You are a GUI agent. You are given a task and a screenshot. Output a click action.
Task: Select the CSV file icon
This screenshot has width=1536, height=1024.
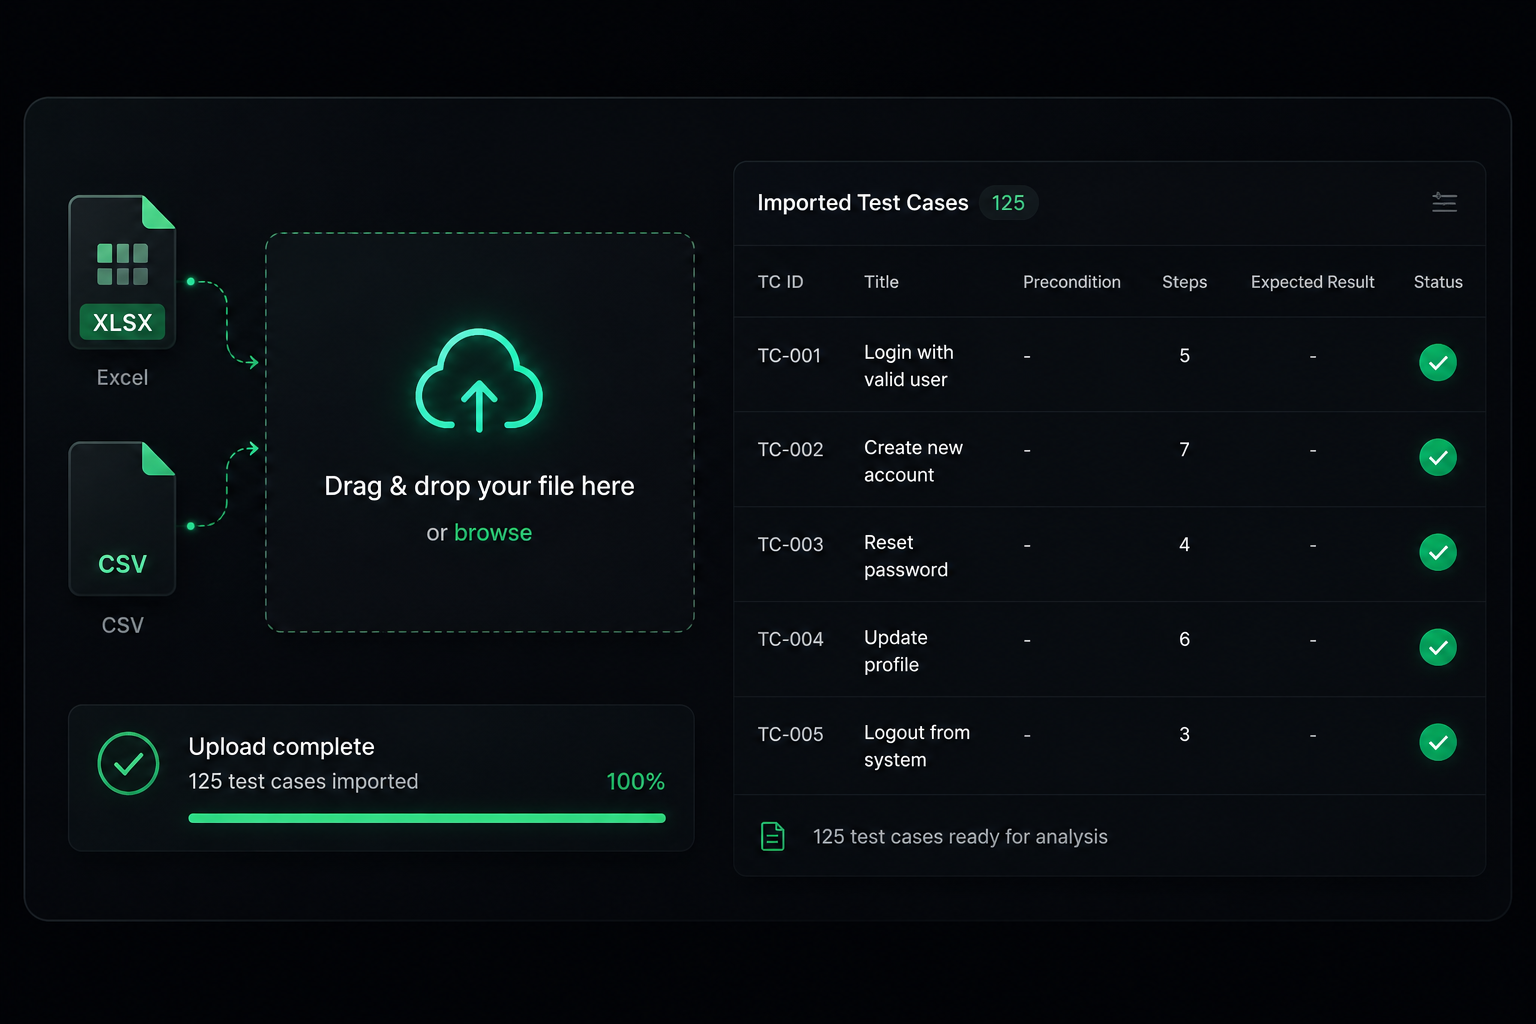click(122, 518)
